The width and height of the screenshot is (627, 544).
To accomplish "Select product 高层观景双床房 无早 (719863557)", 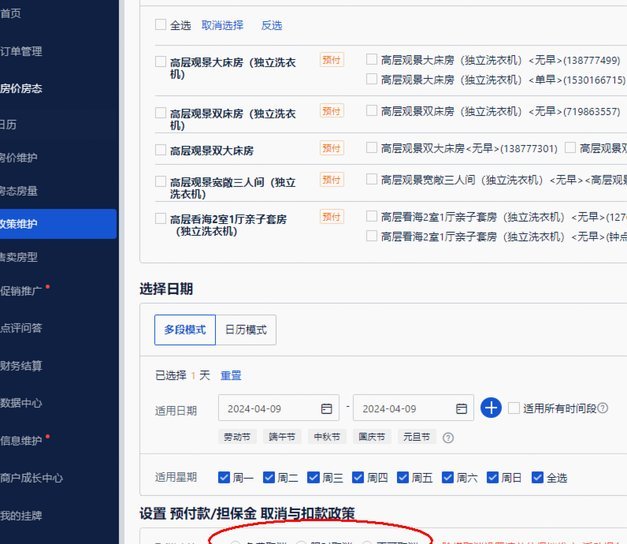I will (x=371, y=111).
